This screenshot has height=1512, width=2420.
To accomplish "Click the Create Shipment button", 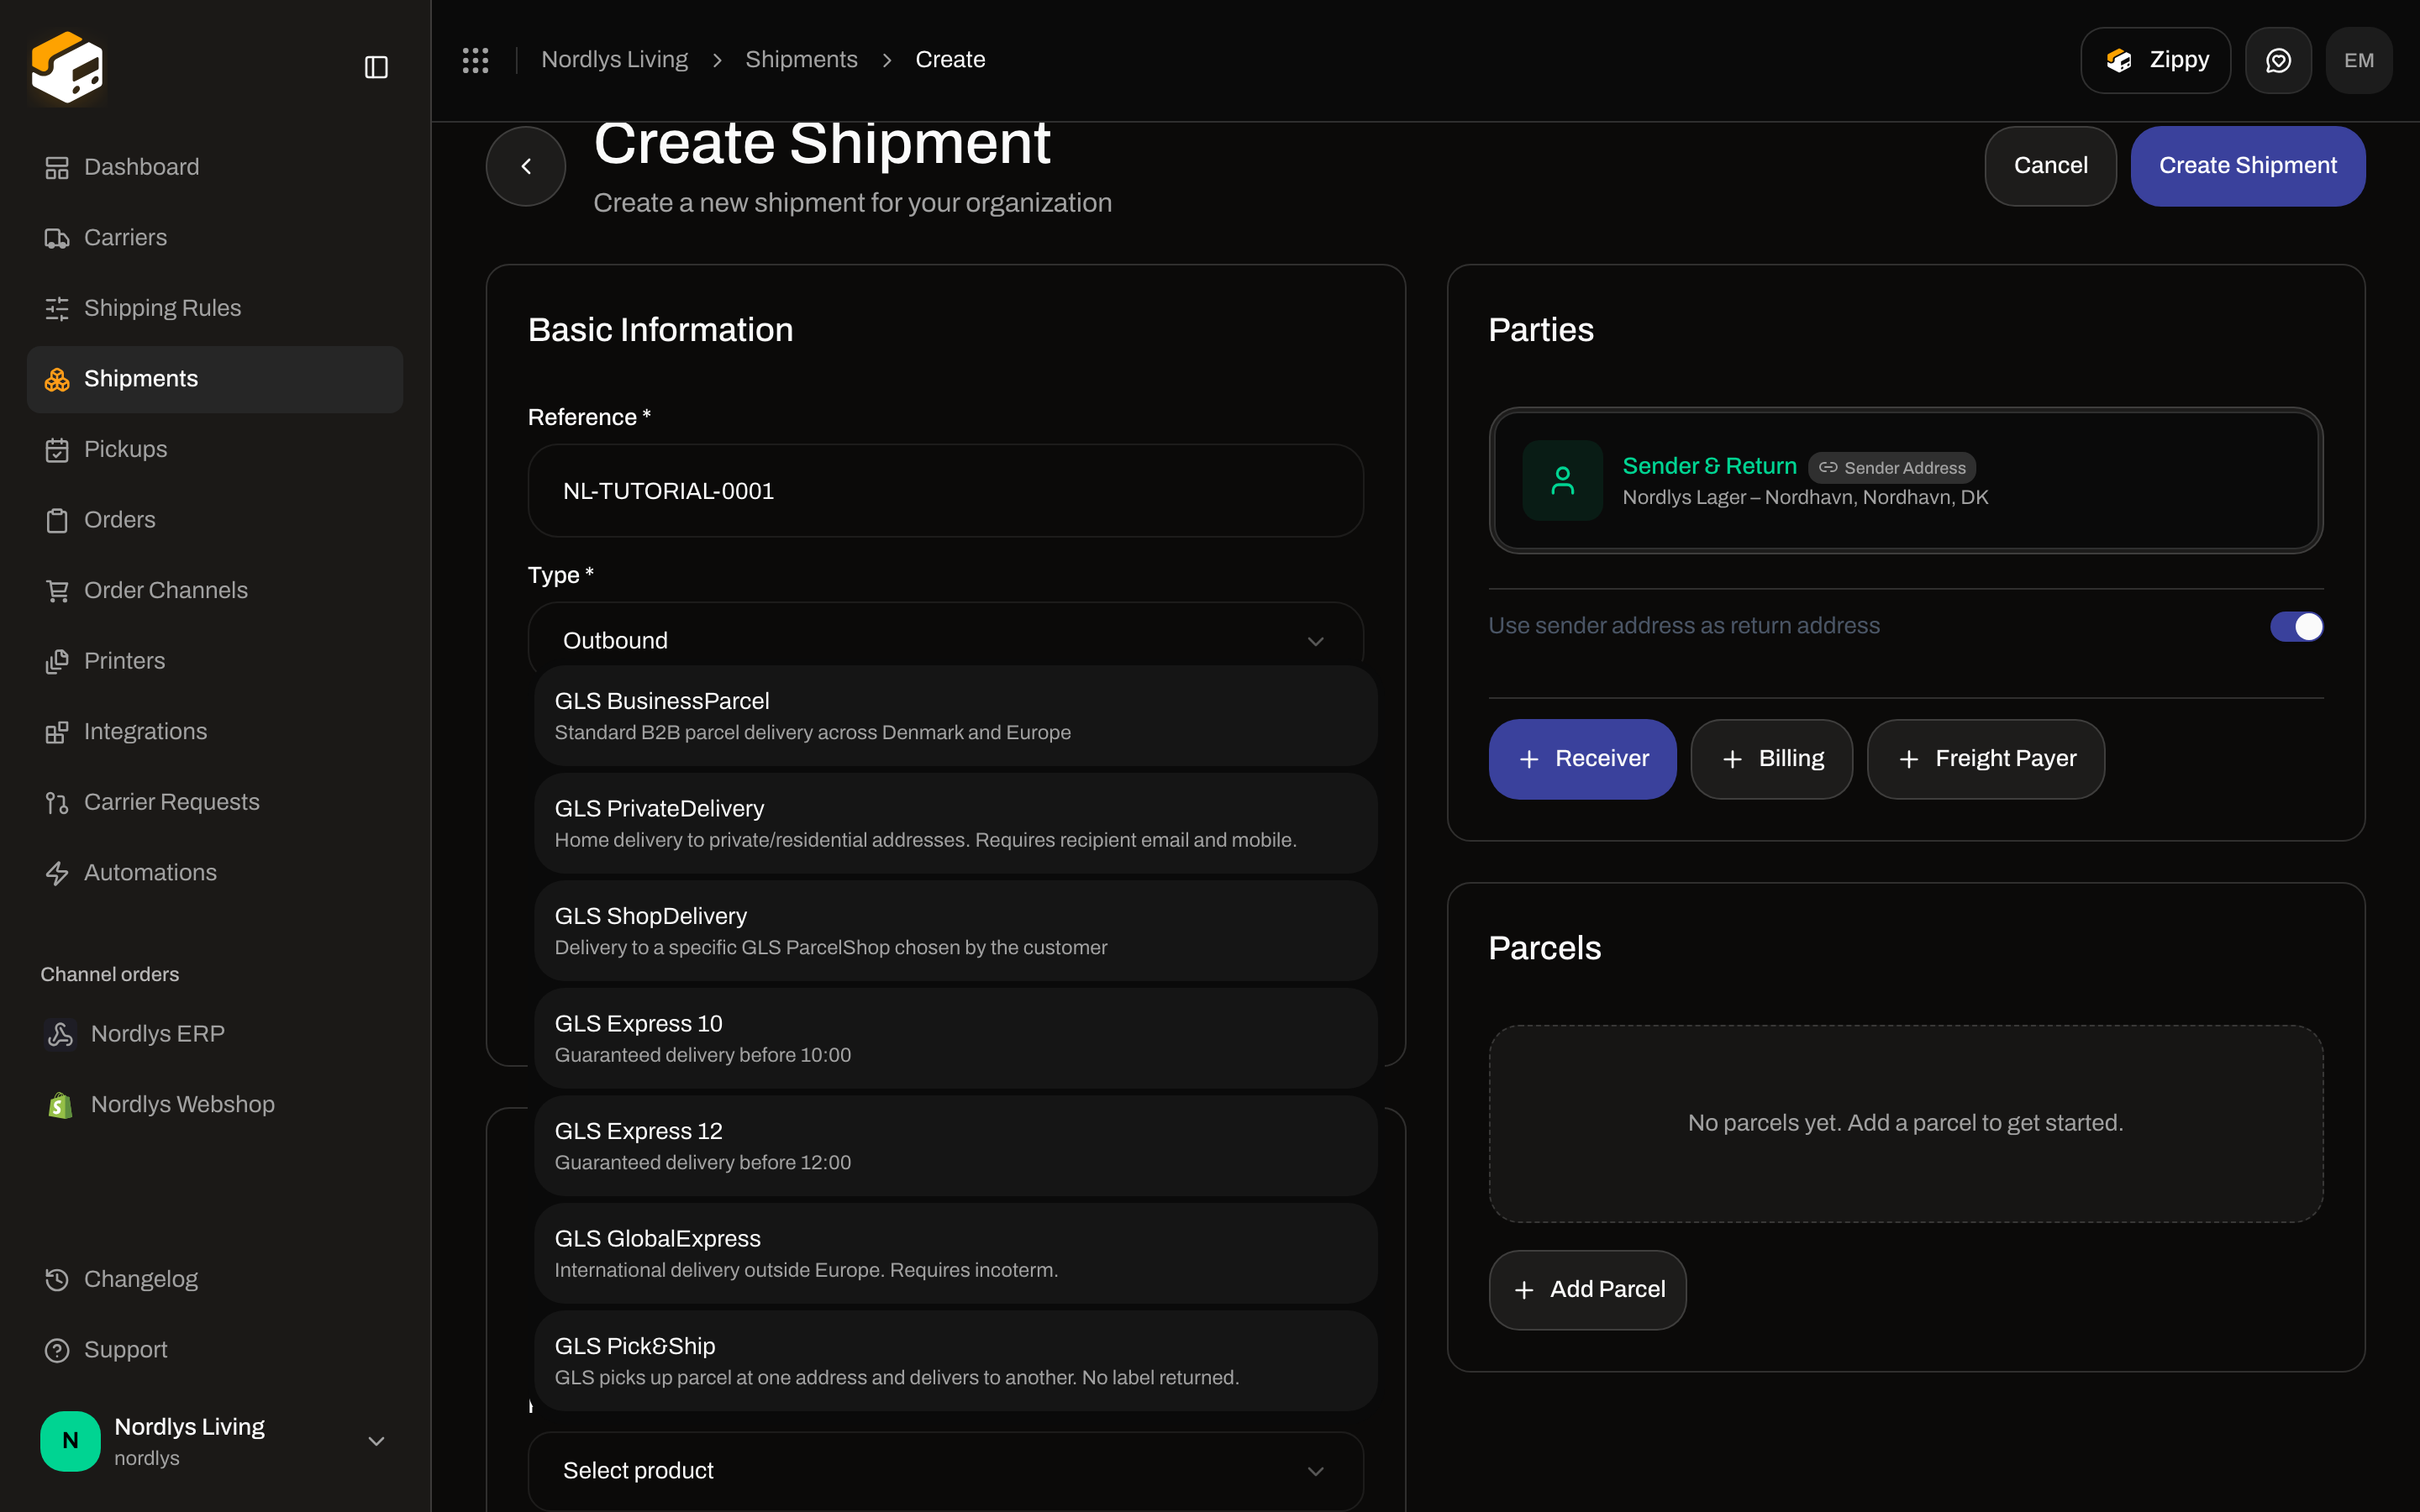I will click(2247, 166).
